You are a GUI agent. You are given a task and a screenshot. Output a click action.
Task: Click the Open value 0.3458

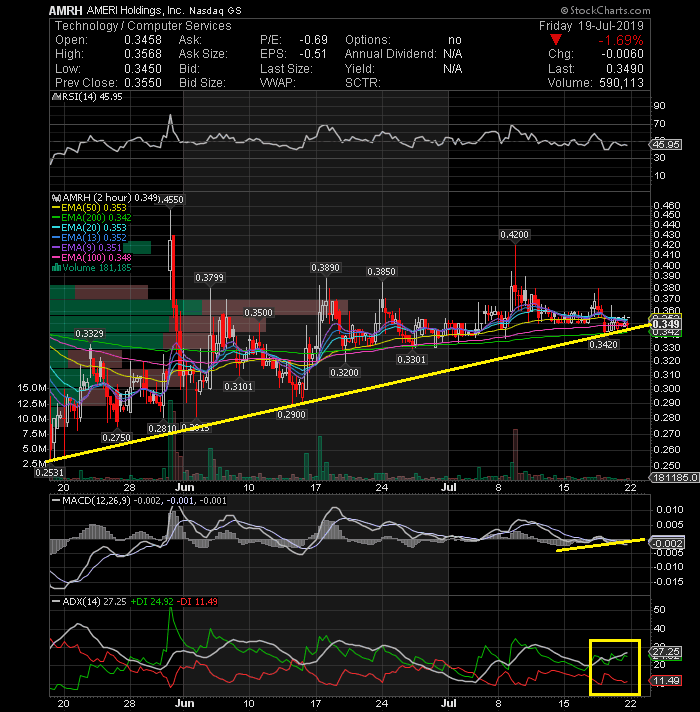pos(143,40)
